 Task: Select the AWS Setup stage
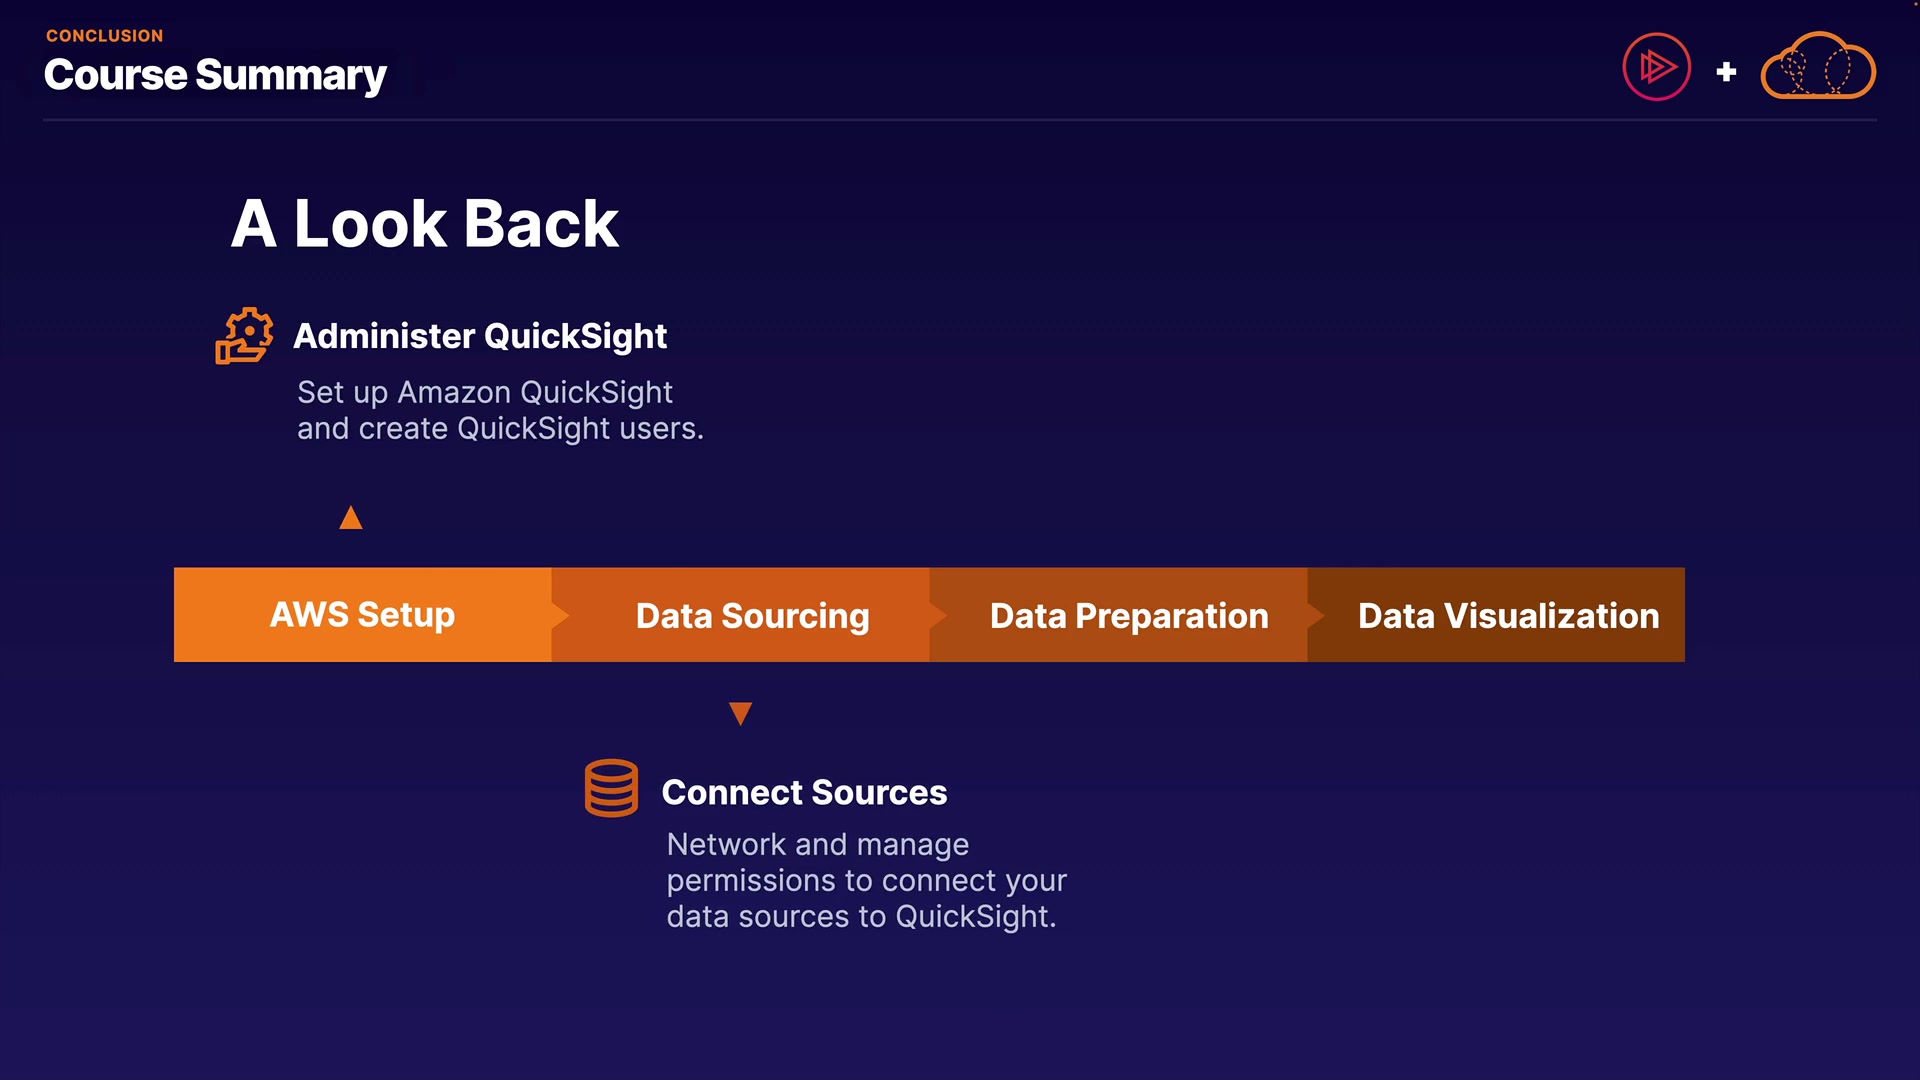pos(362,615)
